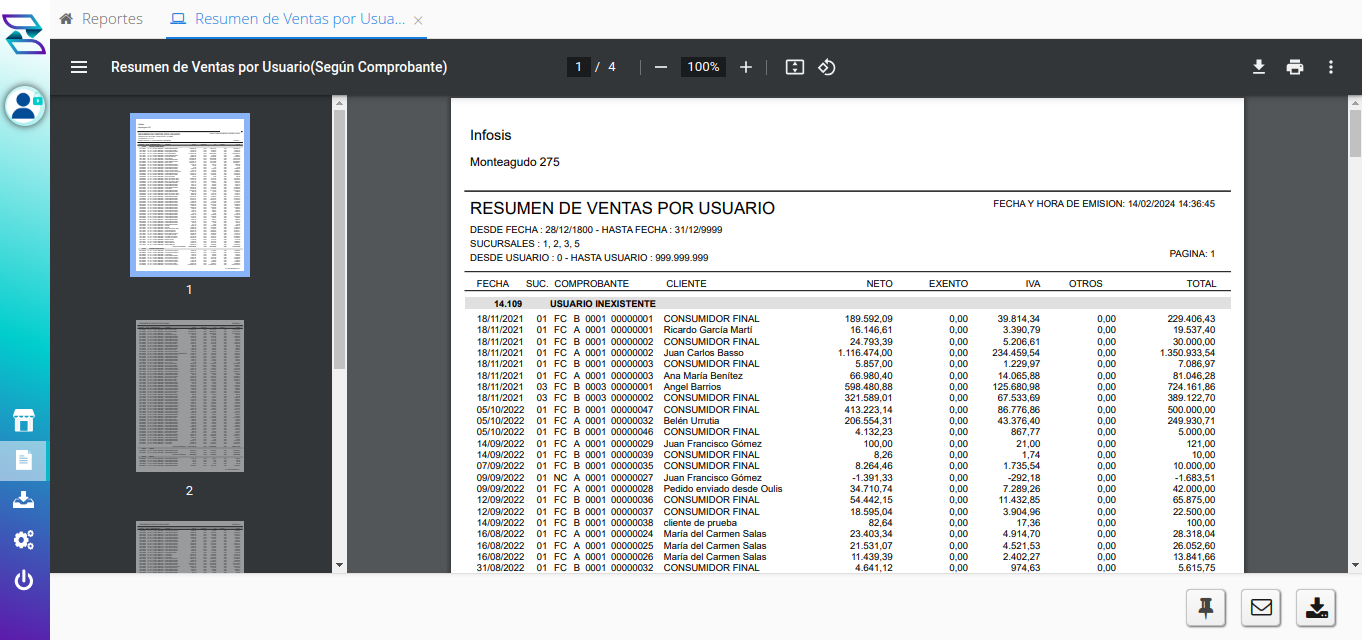Click the zoom in plus button

(x=746, y=67)
